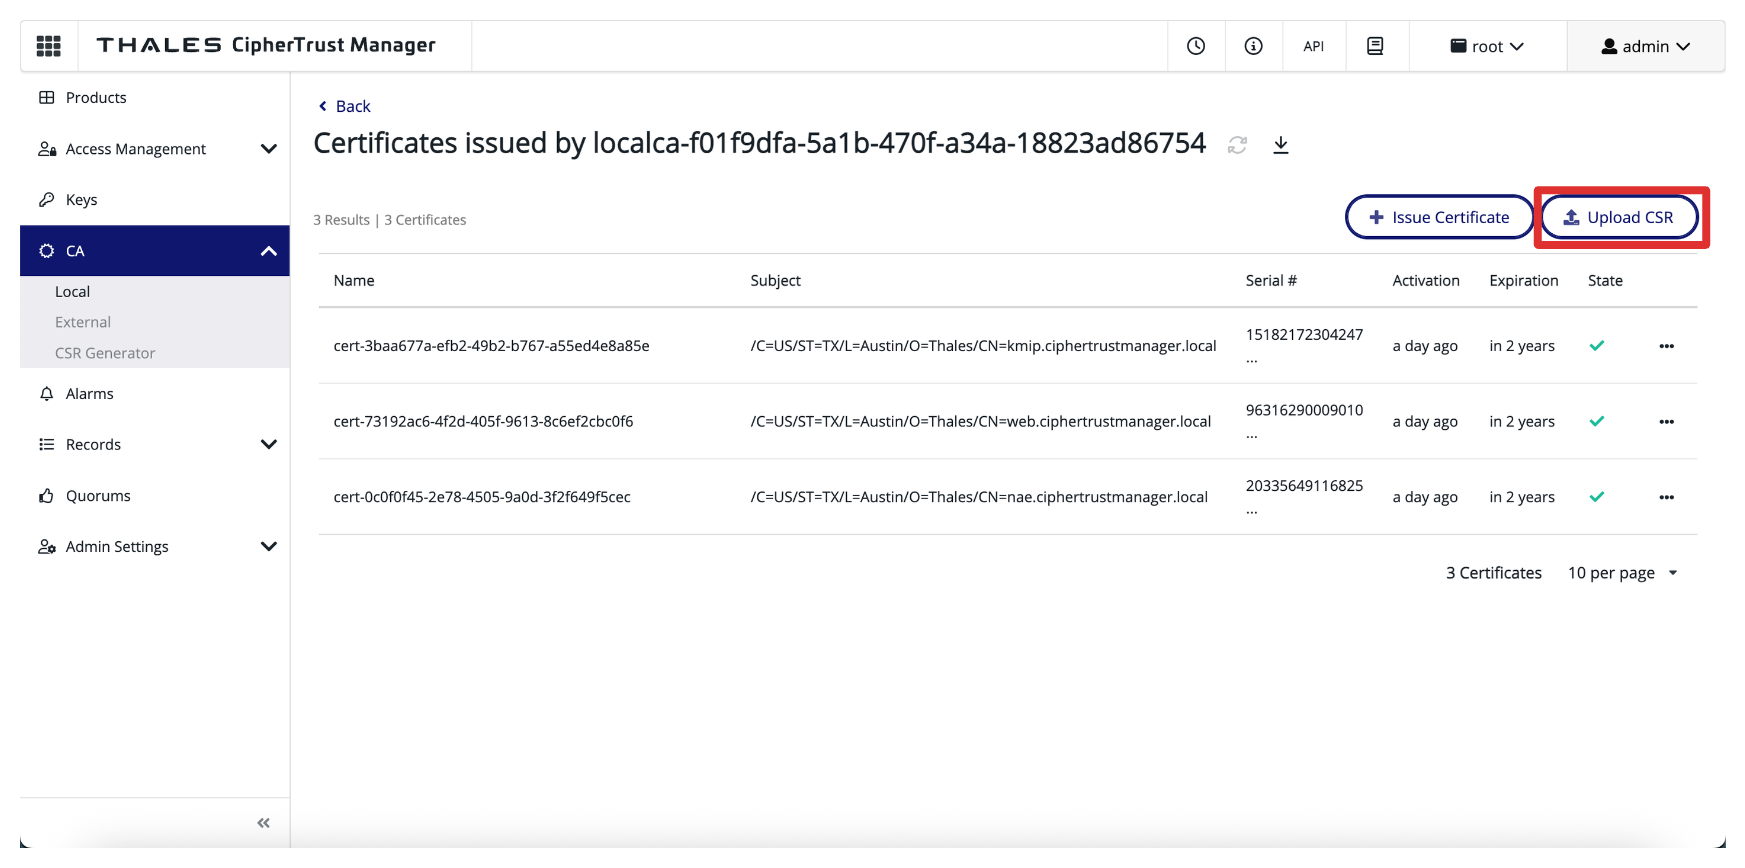Select External under CA menu

click(83, 322)
